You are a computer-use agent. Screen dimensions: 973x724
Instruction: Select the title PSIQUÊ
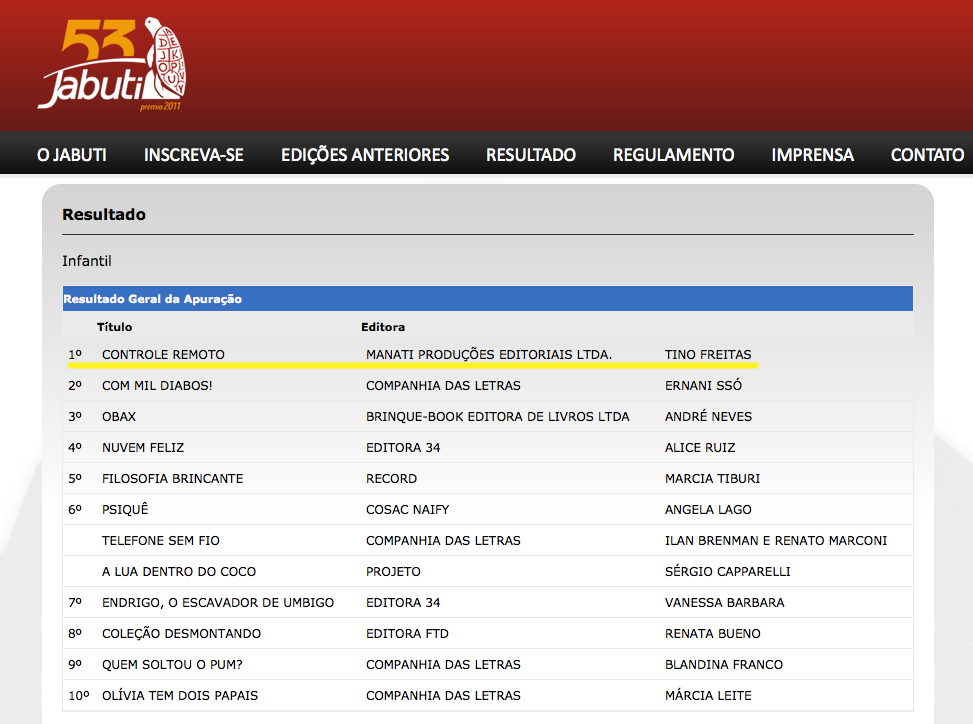(x=125, y=509)
